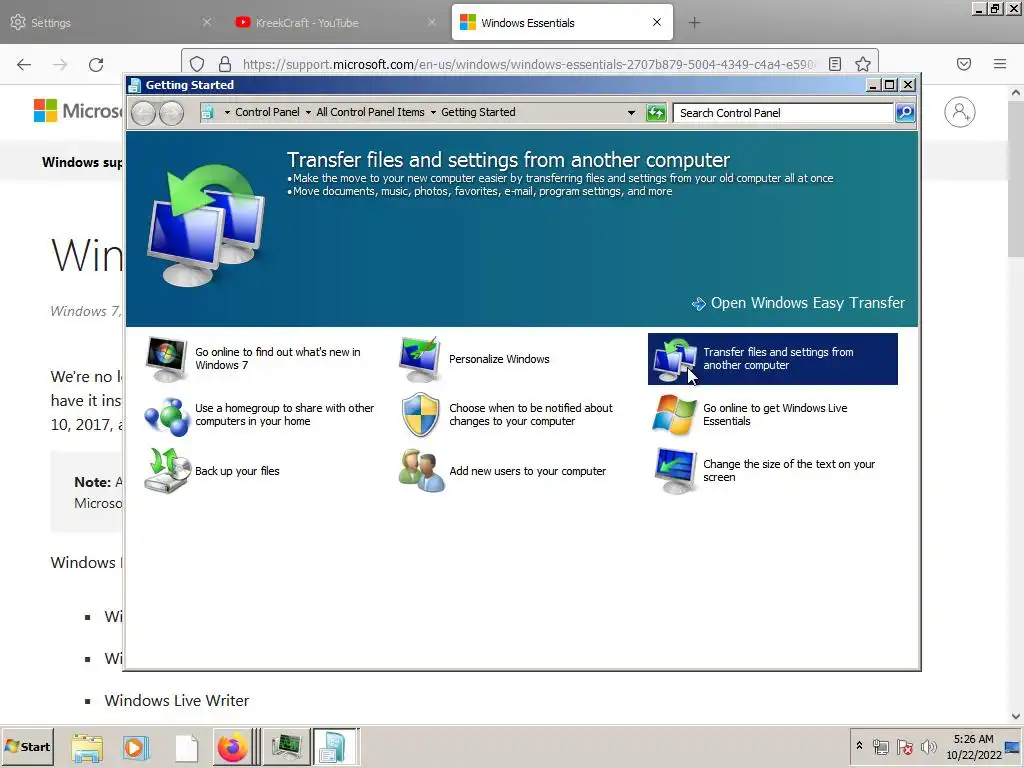The width and height of the screenshot is (1024, 768).
Task: Click Control Panel forward navigation button
Action: coord(171,114)
